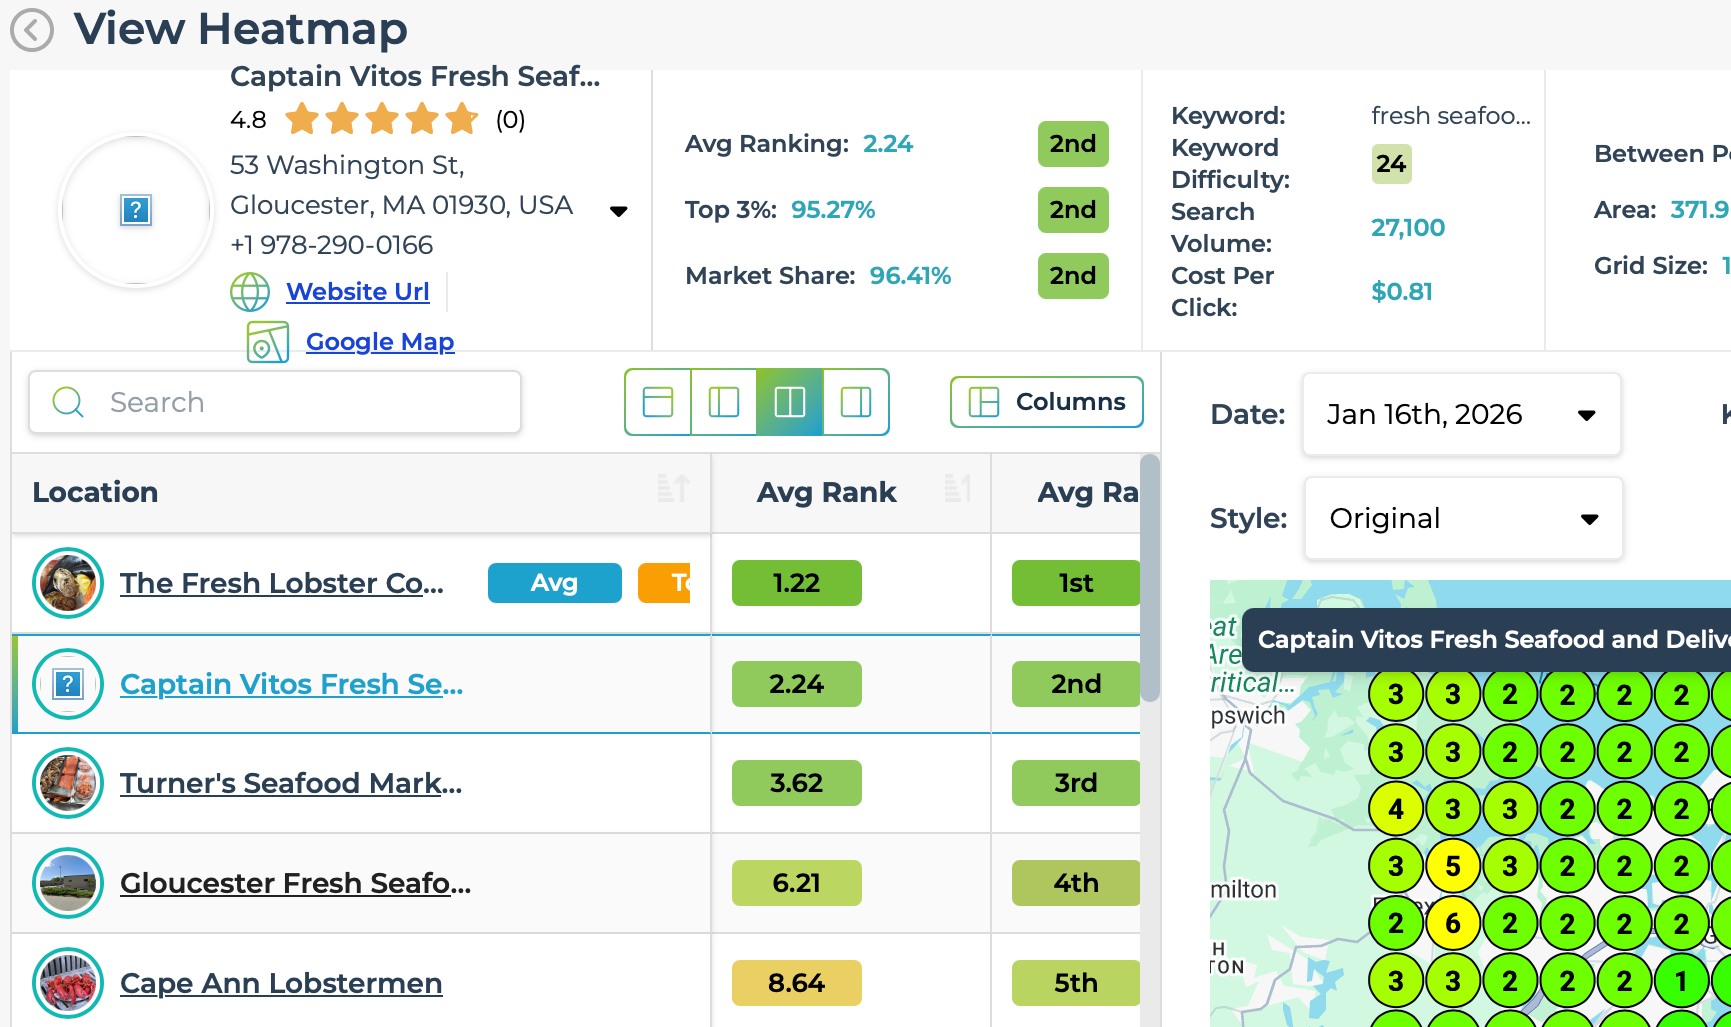Viewport: 1731px width, 1027px height.
Task: Open the Google Map link
Action: [x=380, y=342]
